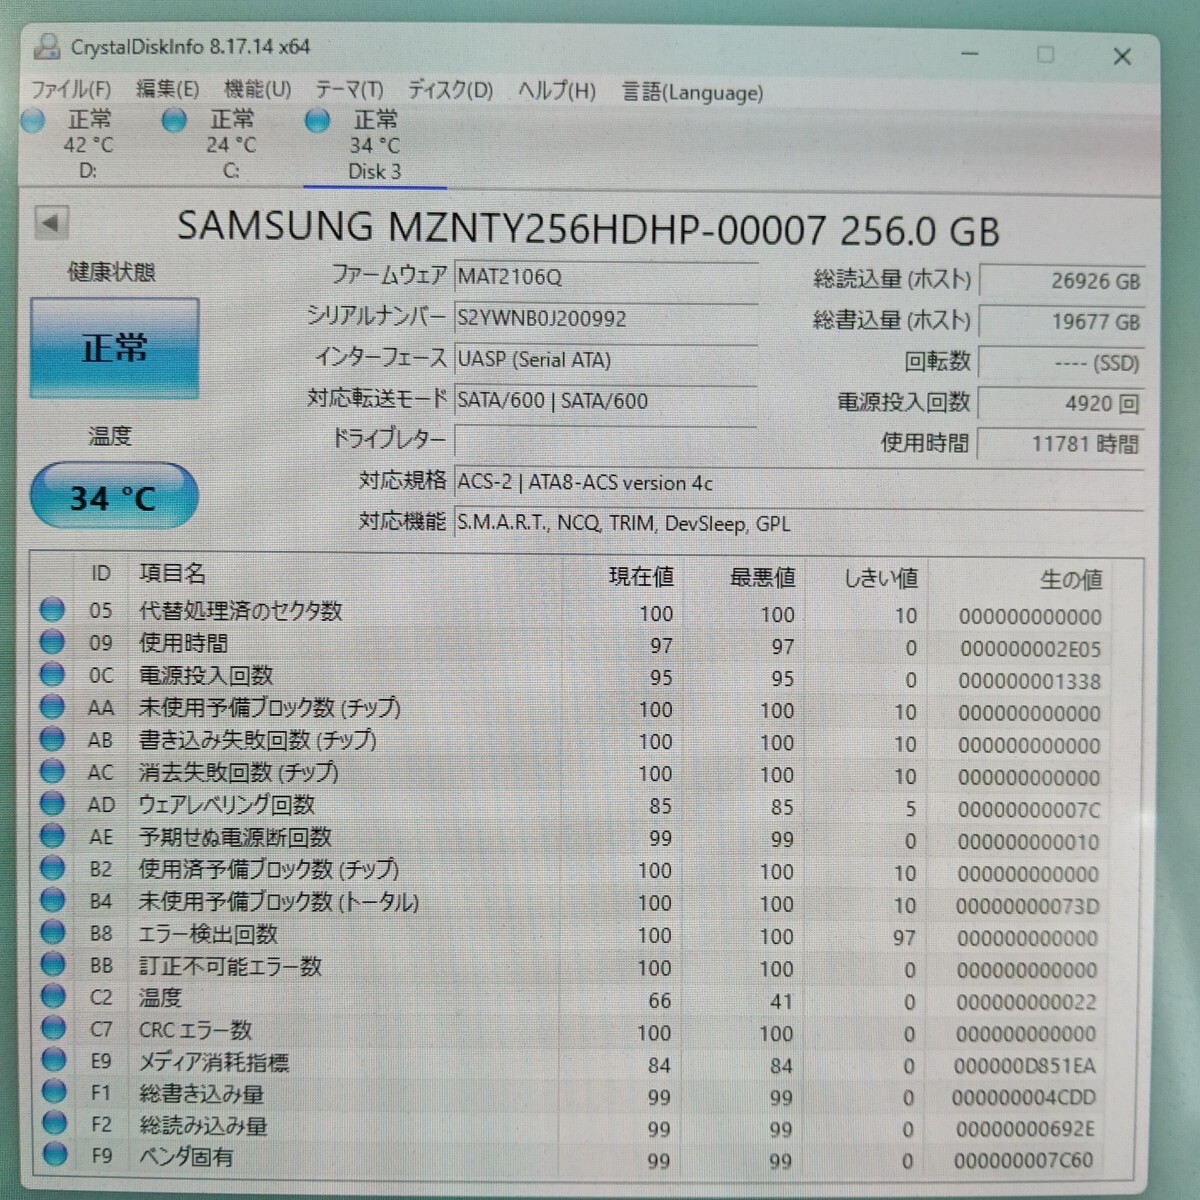Click status circle for drive C:
Image resolution: width=1200 pixels, height=1200 pixels.
pos(174,121)
